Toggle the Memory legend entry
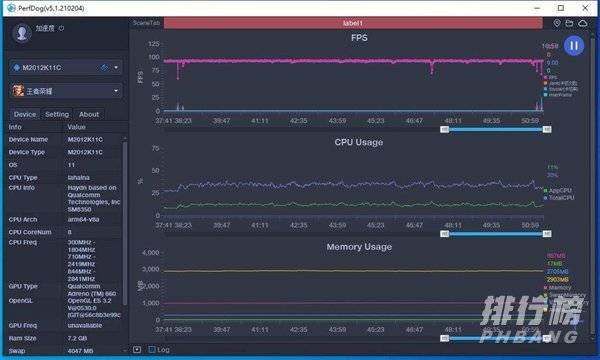Screen dimensions: 600x360 (x=557, y=288)
